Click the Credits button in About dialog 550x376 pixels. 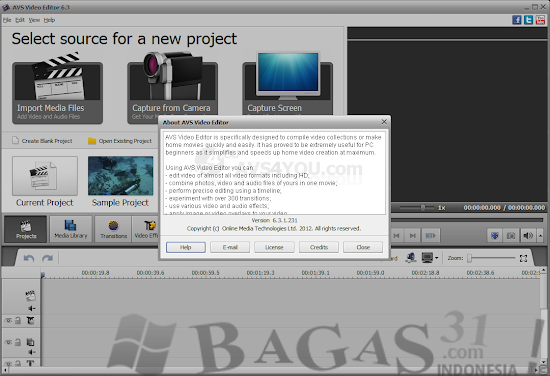[318, 247]
